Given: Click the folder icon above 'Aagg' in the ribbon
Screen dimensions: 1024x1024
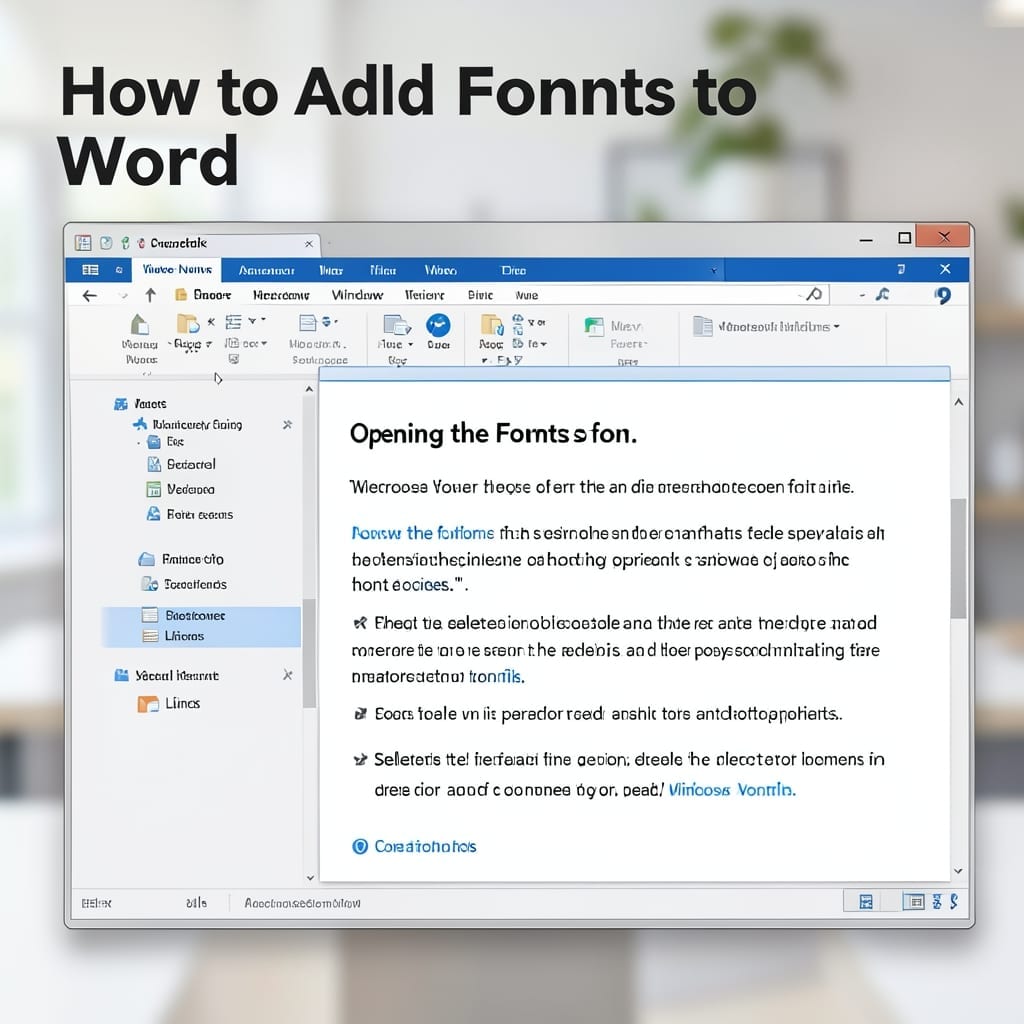Looking at the screenshot, I should tap(187, 323).
